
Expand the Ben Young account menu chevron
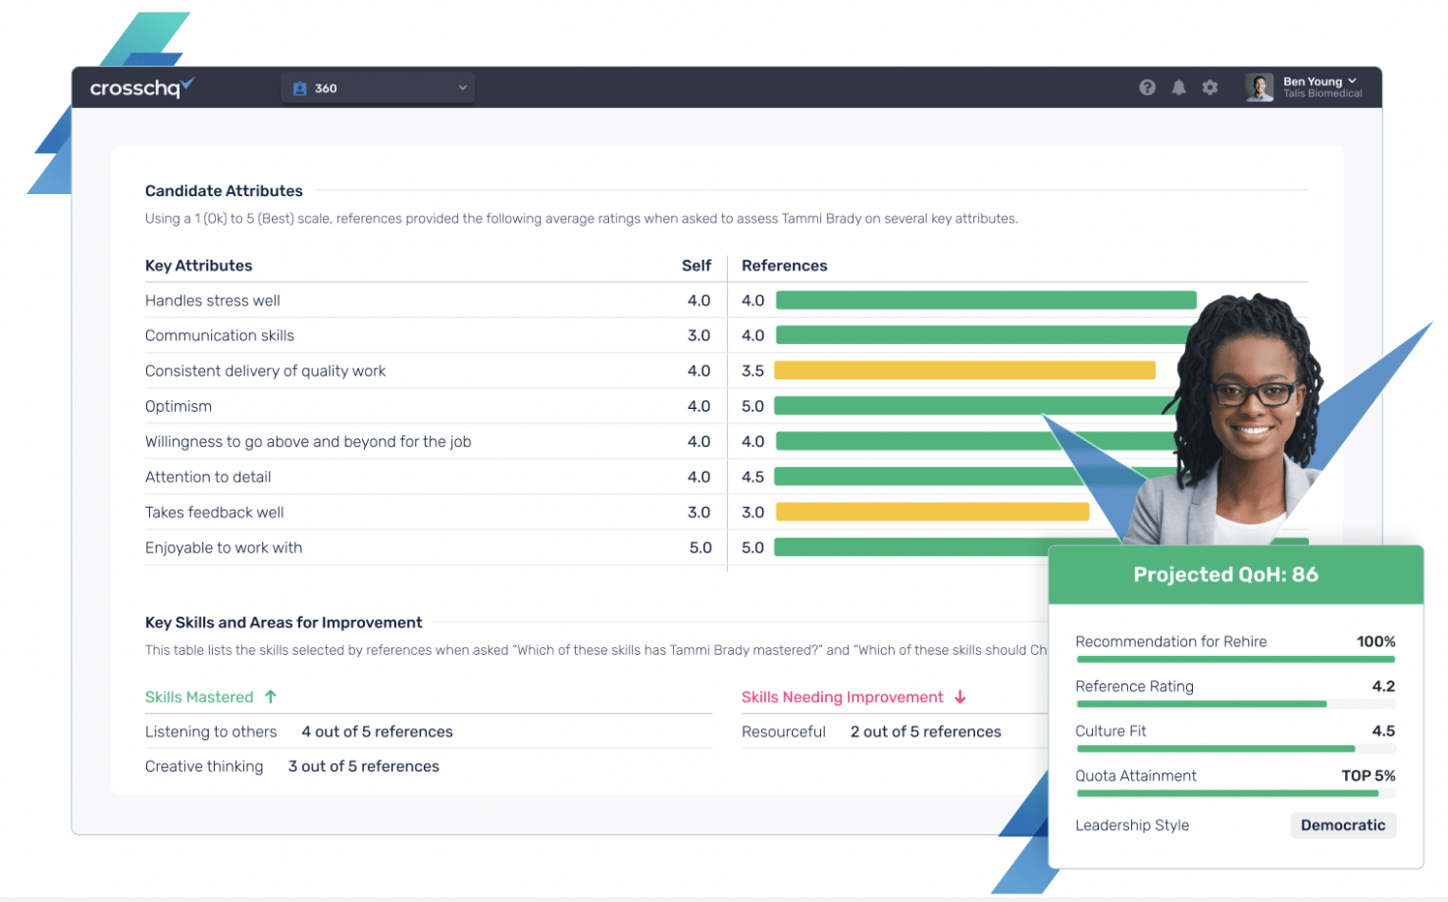click(x=1352, y=81)
